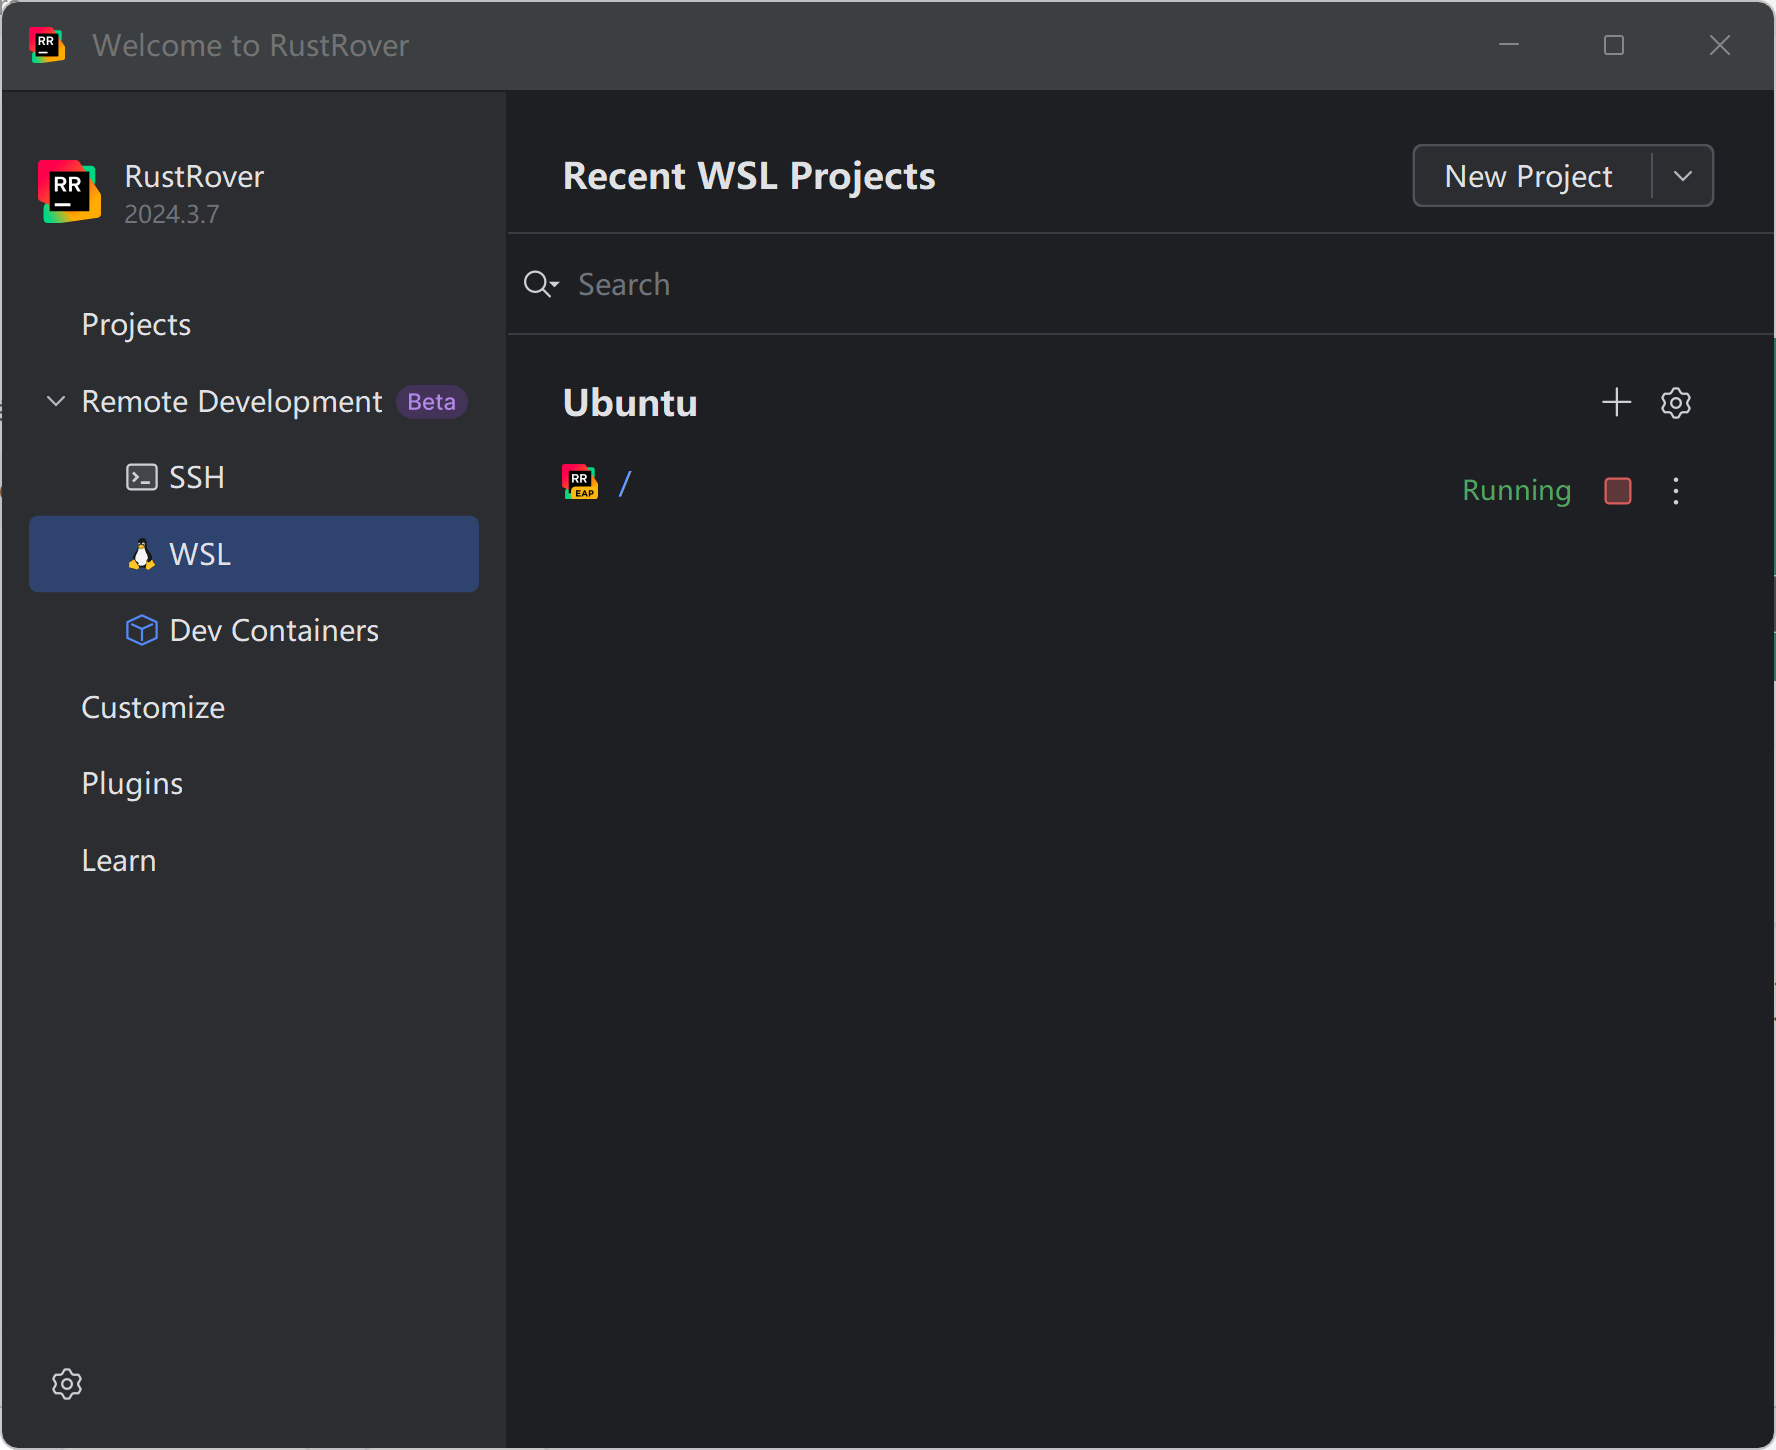The height and width of the screenshot is (1450, 1776).
Task: Add a new Ubuntu project with the plus icon
Action: click(x=1616, y=402)
